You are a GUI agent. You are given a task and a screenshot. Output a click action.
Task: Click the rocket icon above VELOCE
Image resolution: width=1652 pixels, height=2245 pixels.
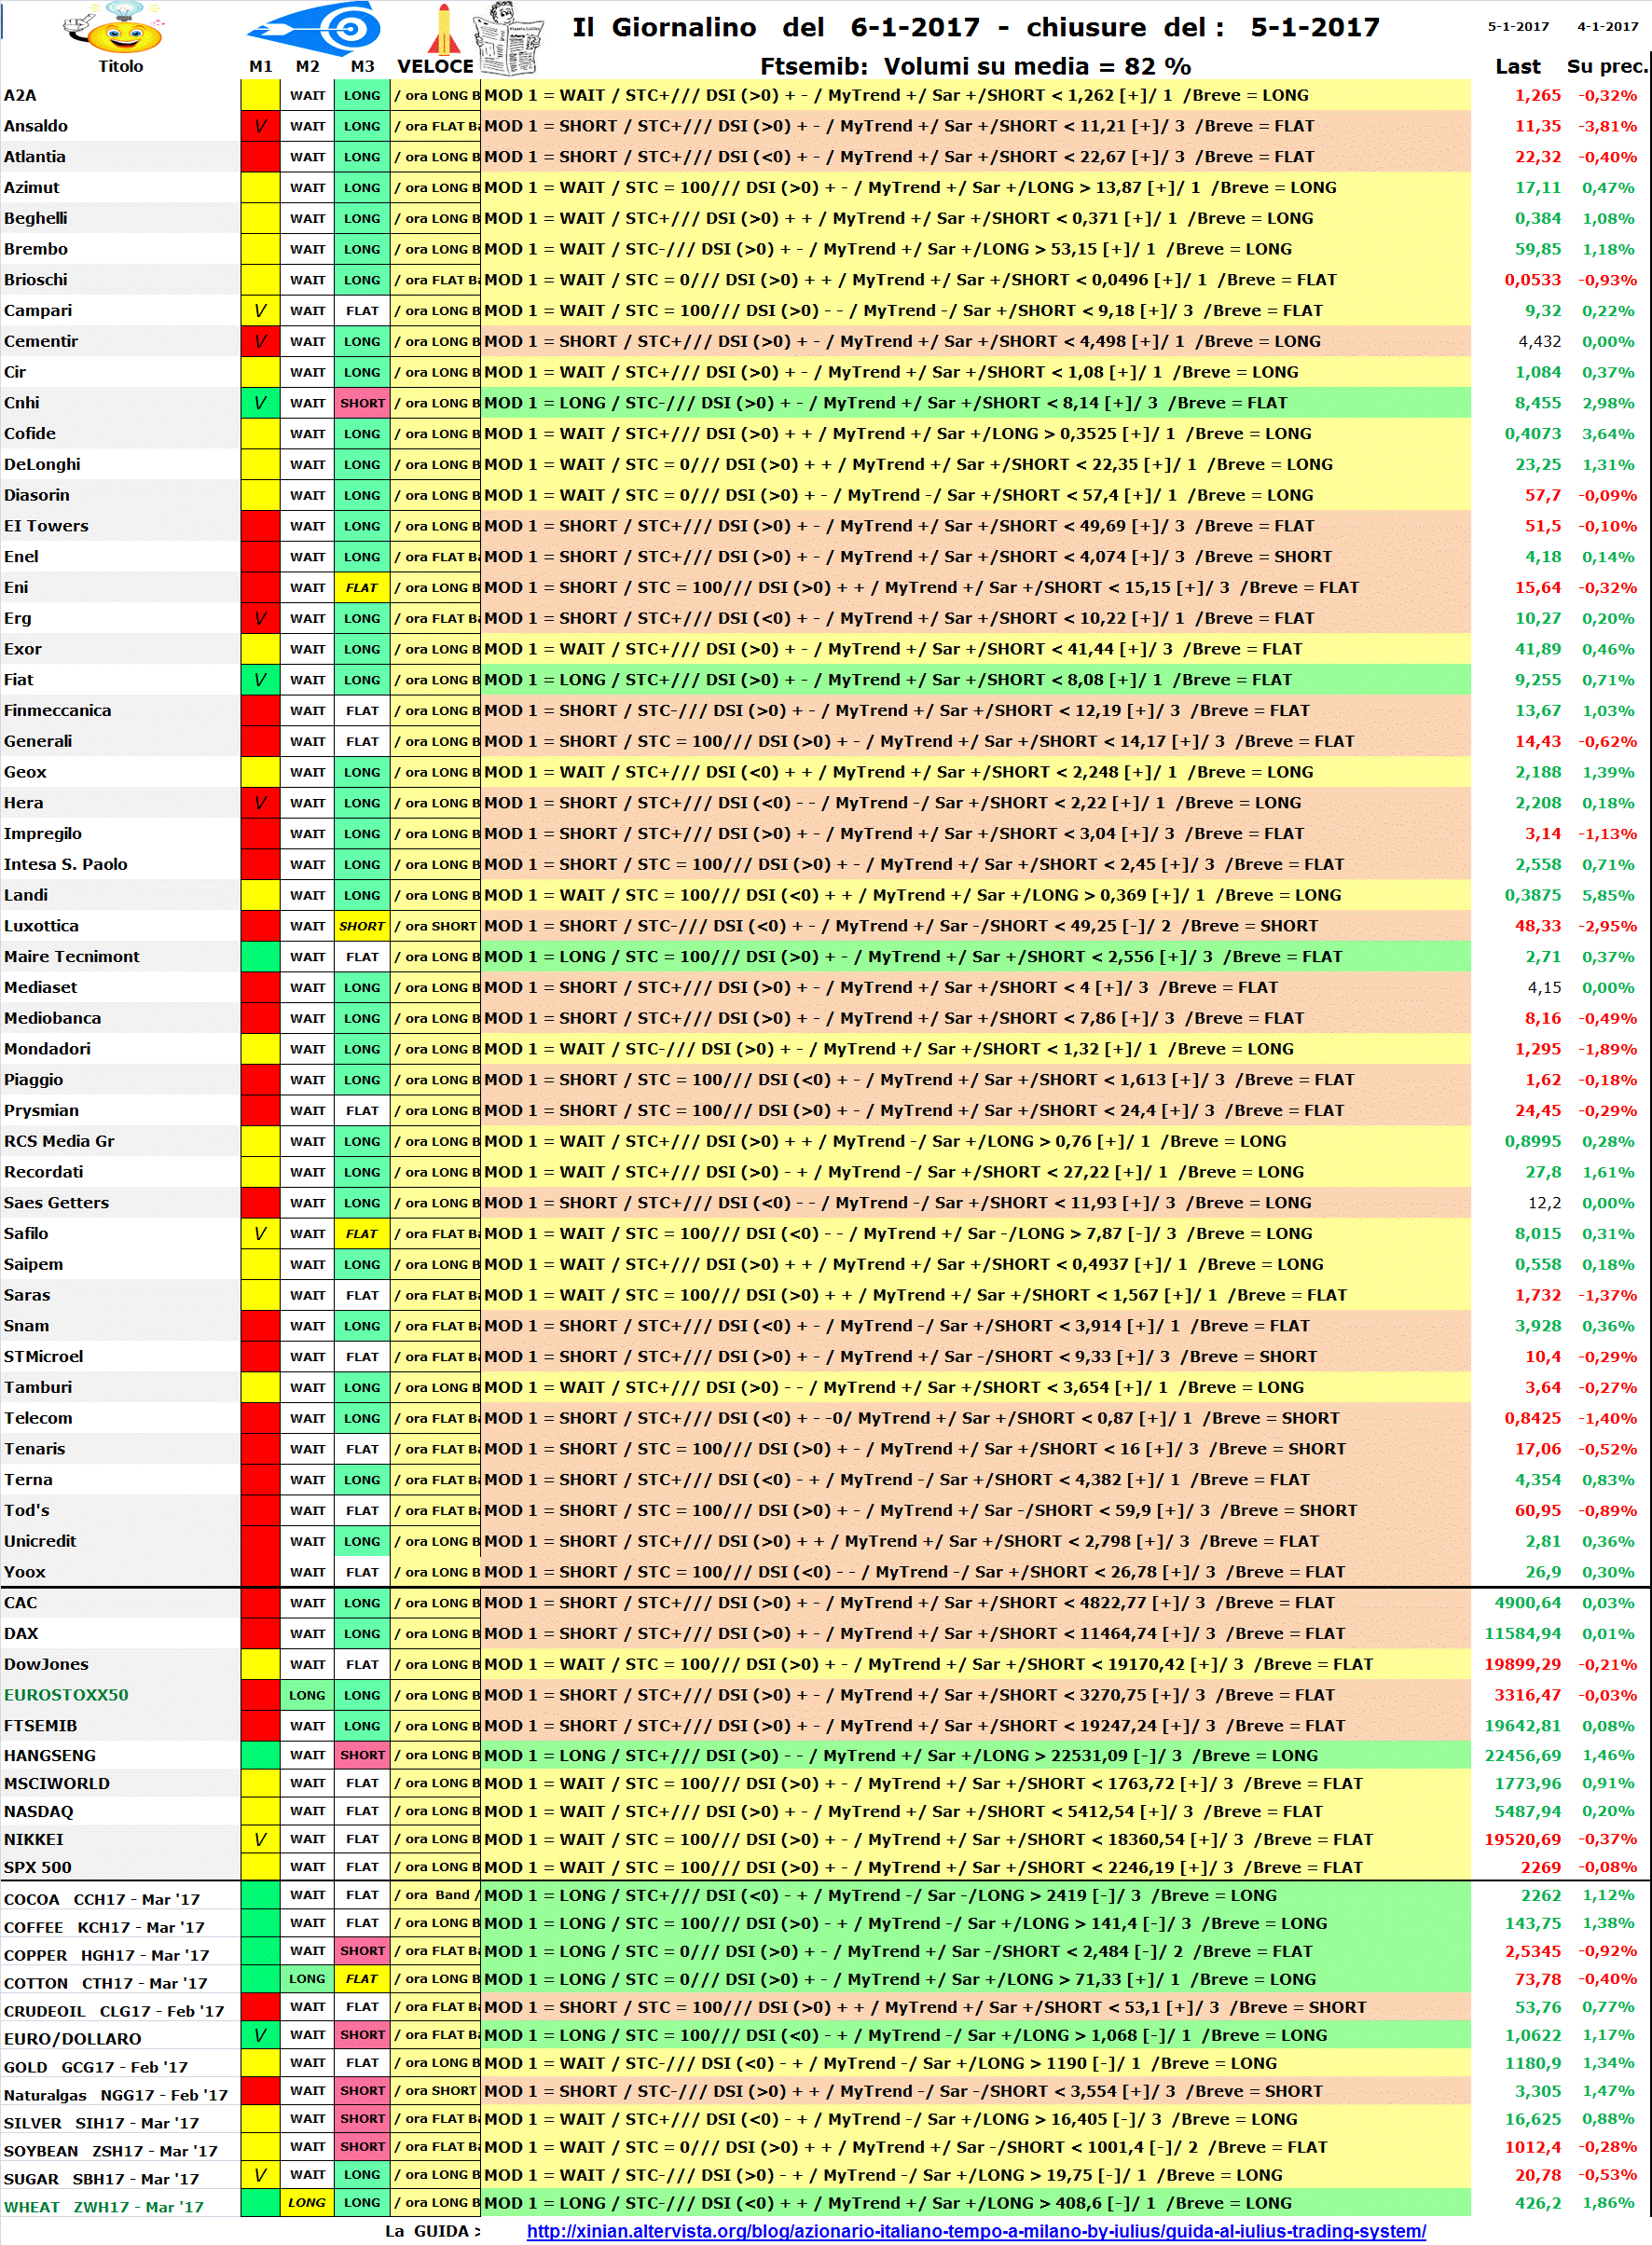coord(443,29)
